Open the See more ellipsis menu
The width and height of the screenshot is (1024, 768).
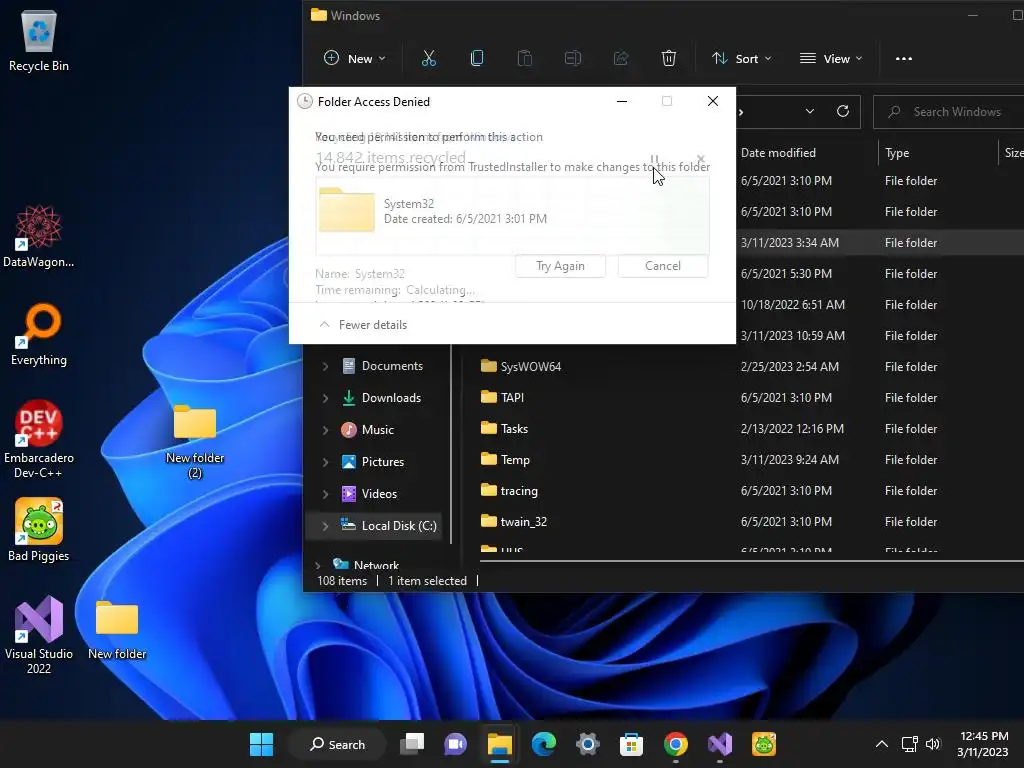pos(904,59)
